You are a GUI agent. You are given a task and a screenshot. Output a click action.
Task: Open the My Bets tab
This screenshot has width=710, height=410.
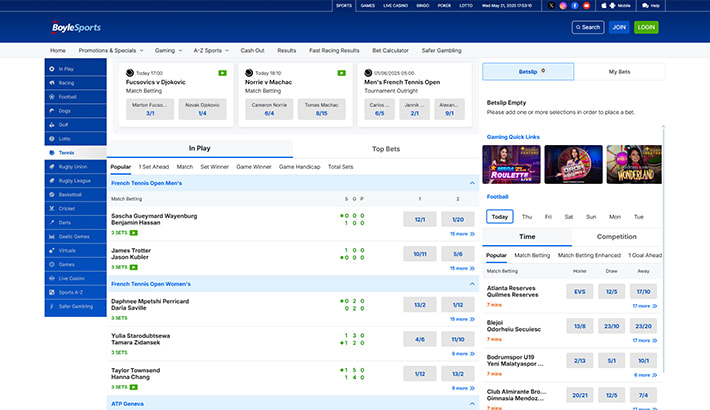[x=619, y=72]
